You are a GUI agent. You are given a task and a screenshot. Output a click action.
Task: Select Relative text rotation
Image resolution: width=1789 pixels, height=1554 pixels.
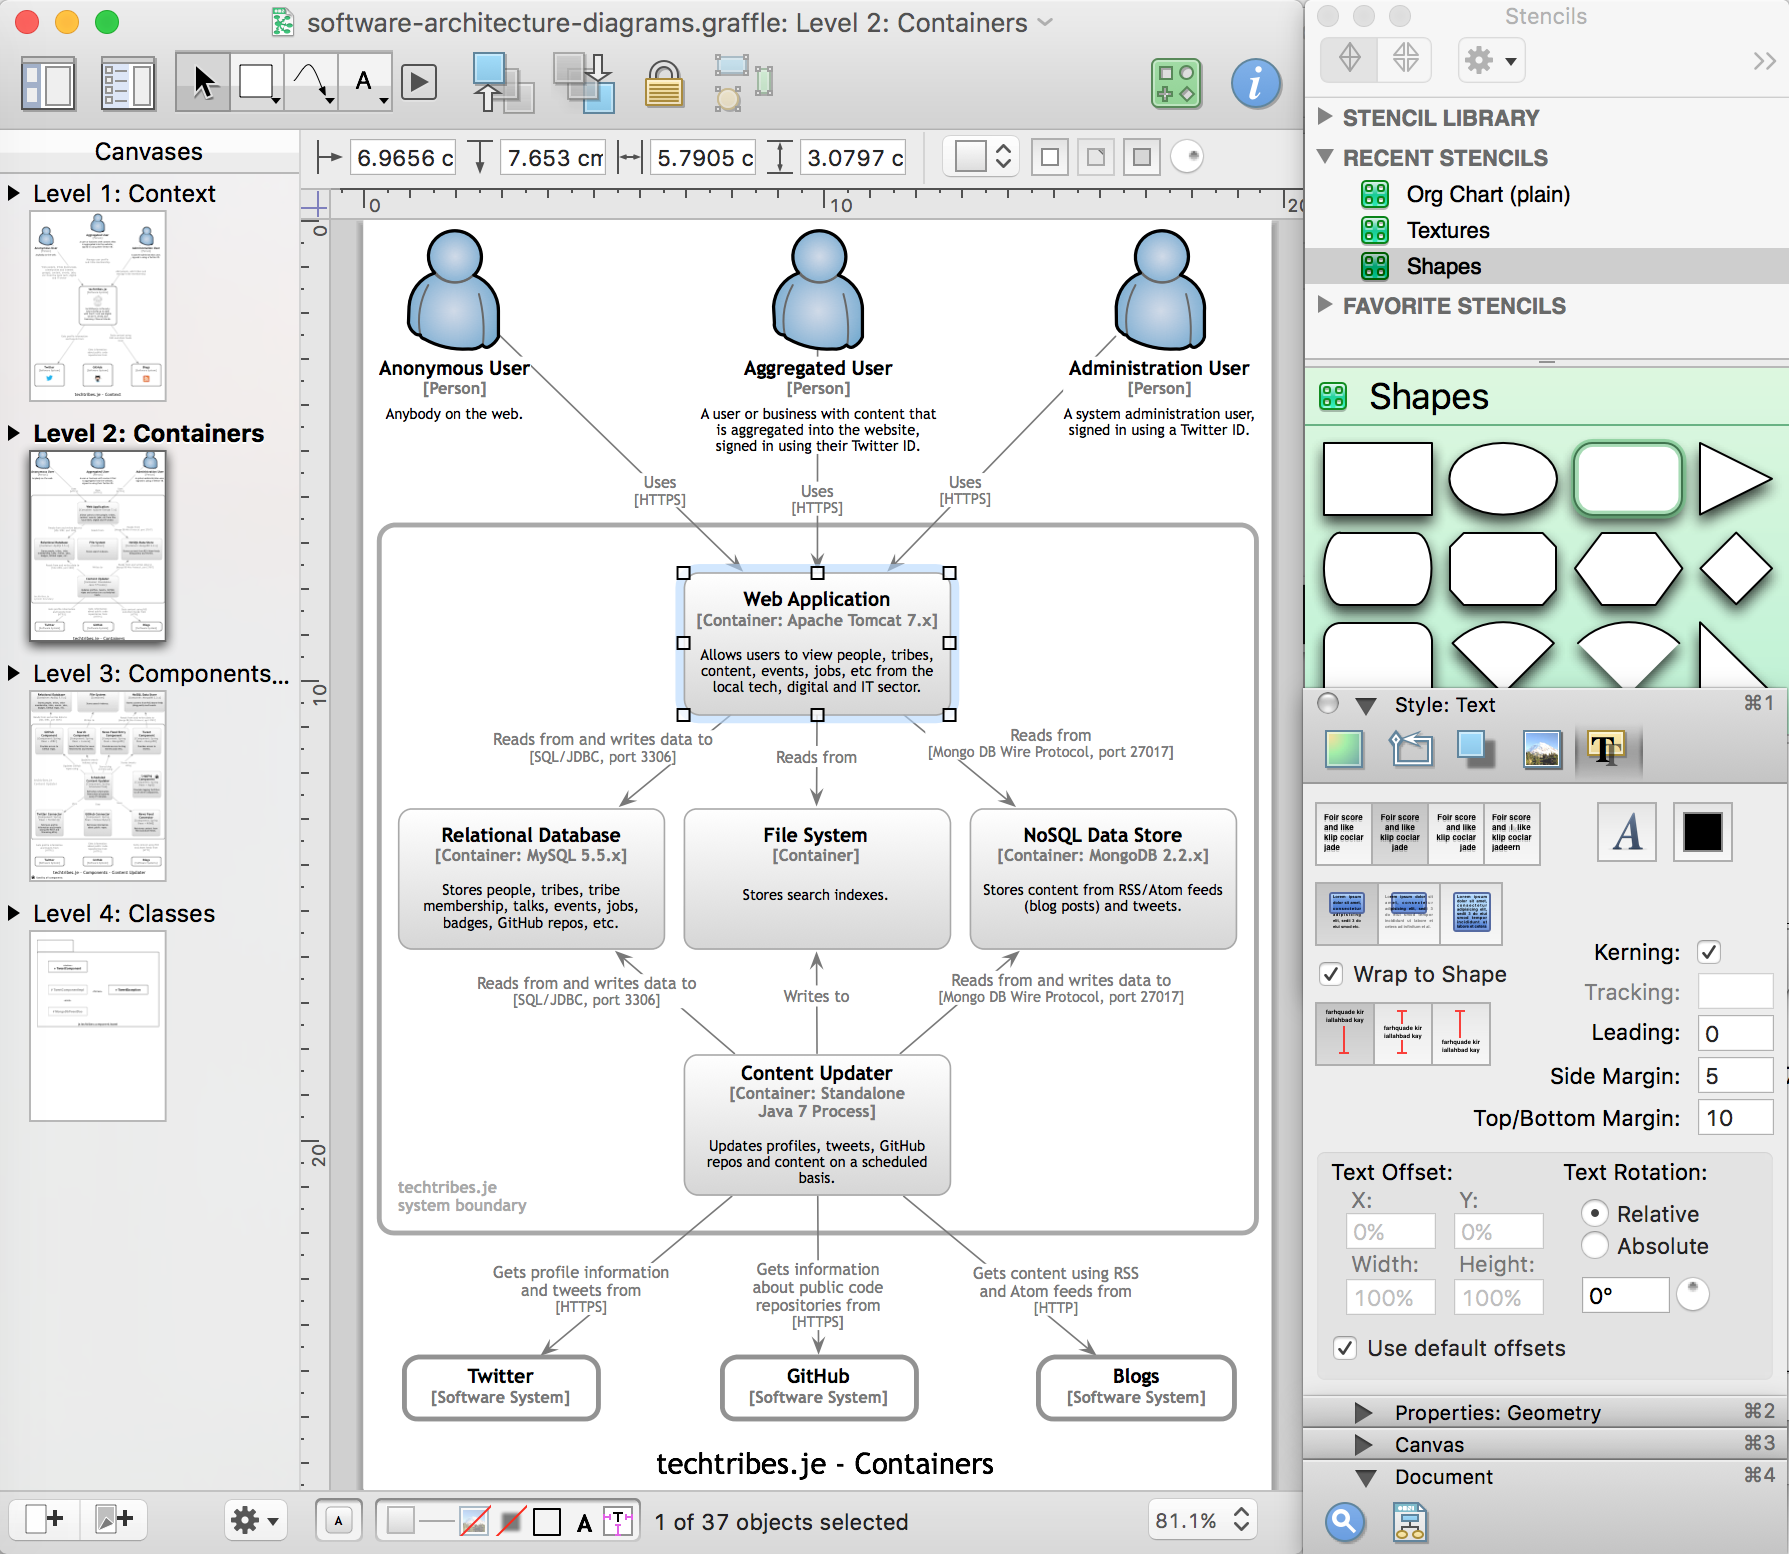pyautogui.click(x=1595, y=1214)
